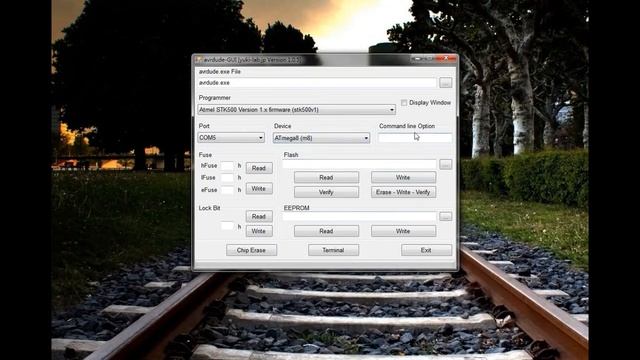The image size is (640, 360).
Task: Read the EEPROM memory
Action: pos(326,231)
